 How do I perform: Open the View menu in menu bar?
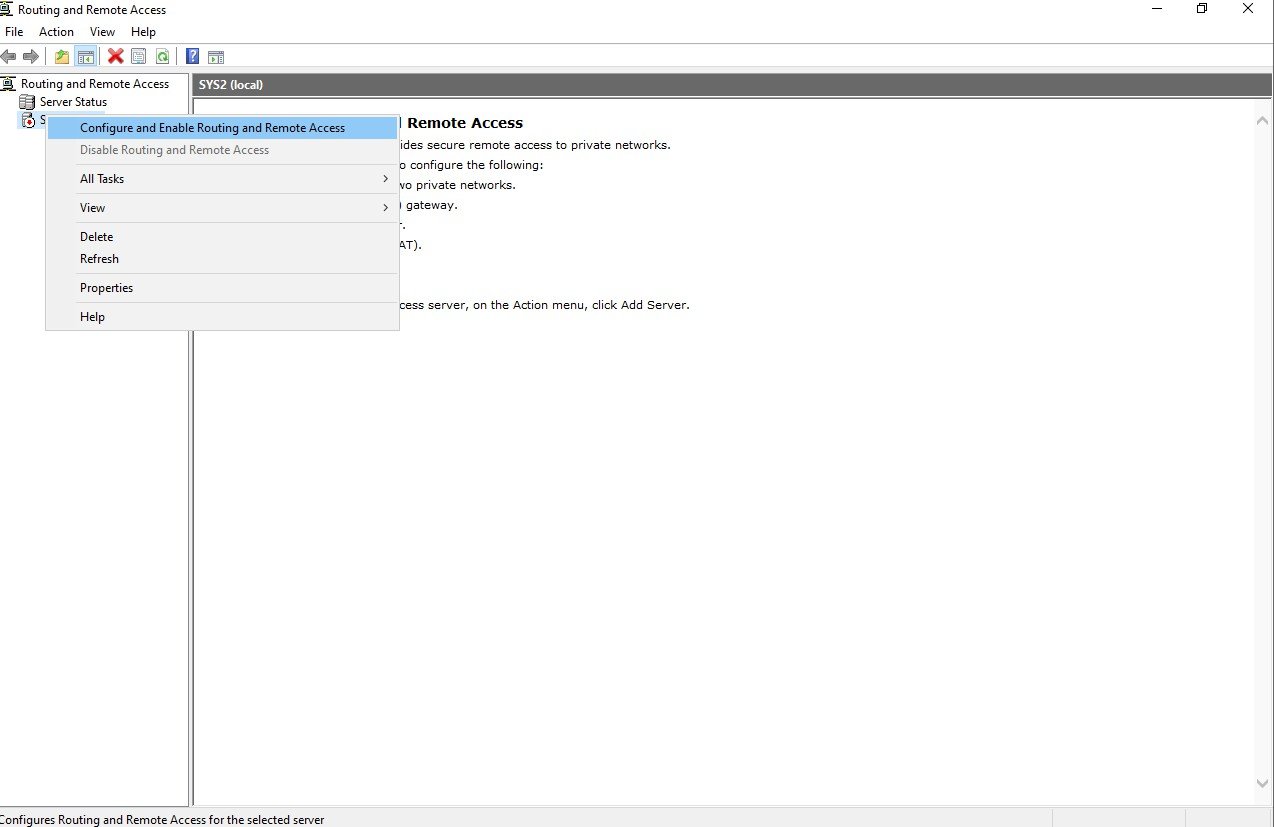click(103, 32)
